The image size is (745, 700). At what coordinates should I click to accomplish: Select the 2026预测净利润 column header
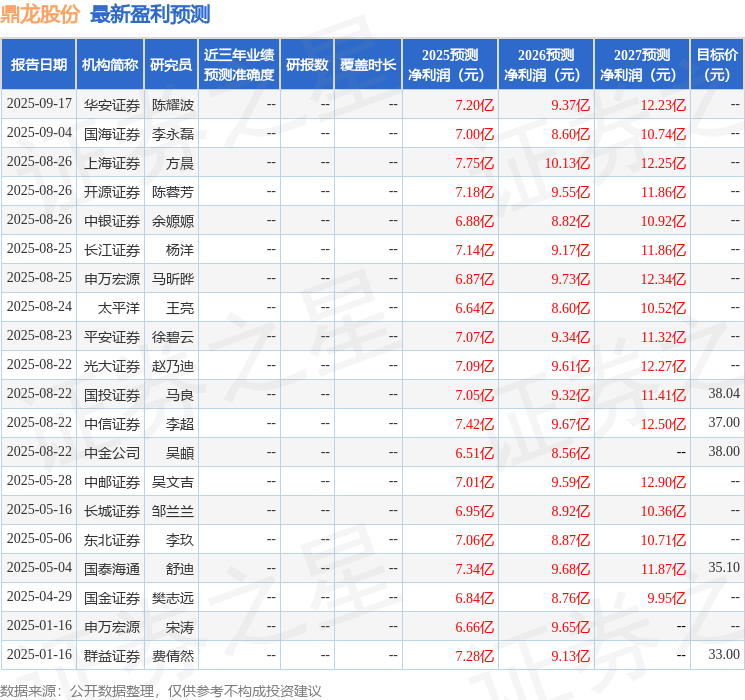click(x=546, y=65)
